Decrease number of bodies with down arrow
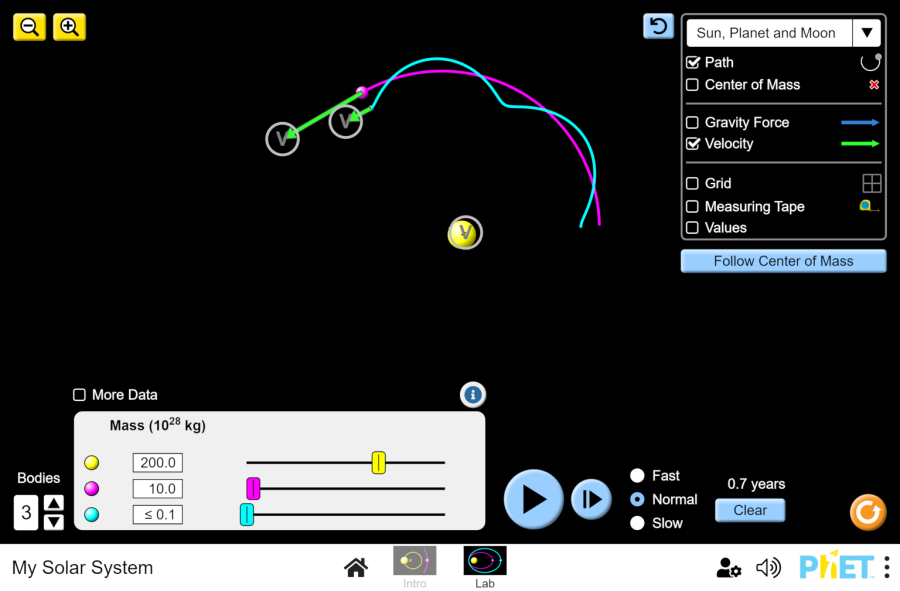The image size is (900, 591). [54, 522]
